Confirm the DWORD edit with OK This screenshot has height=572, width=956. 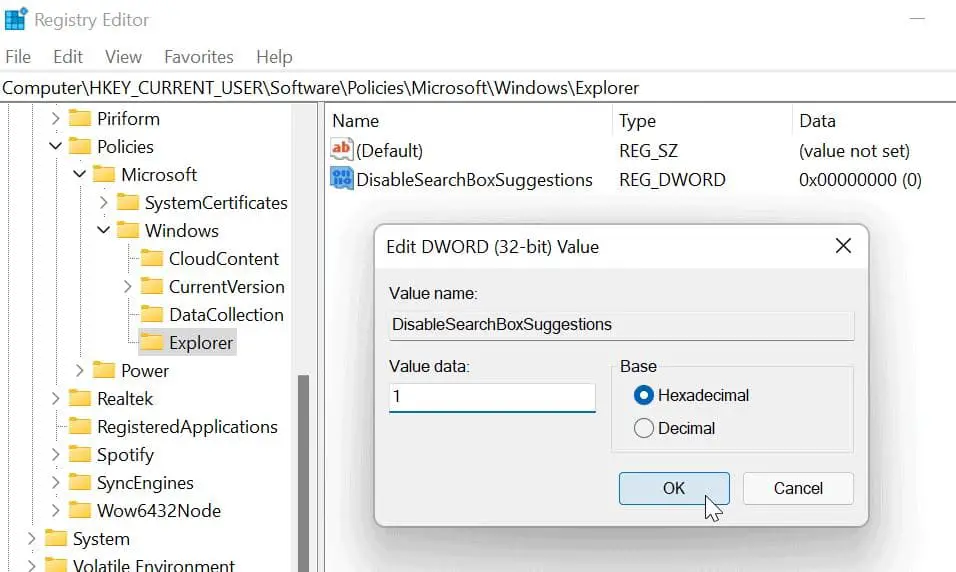coord(674,488)
